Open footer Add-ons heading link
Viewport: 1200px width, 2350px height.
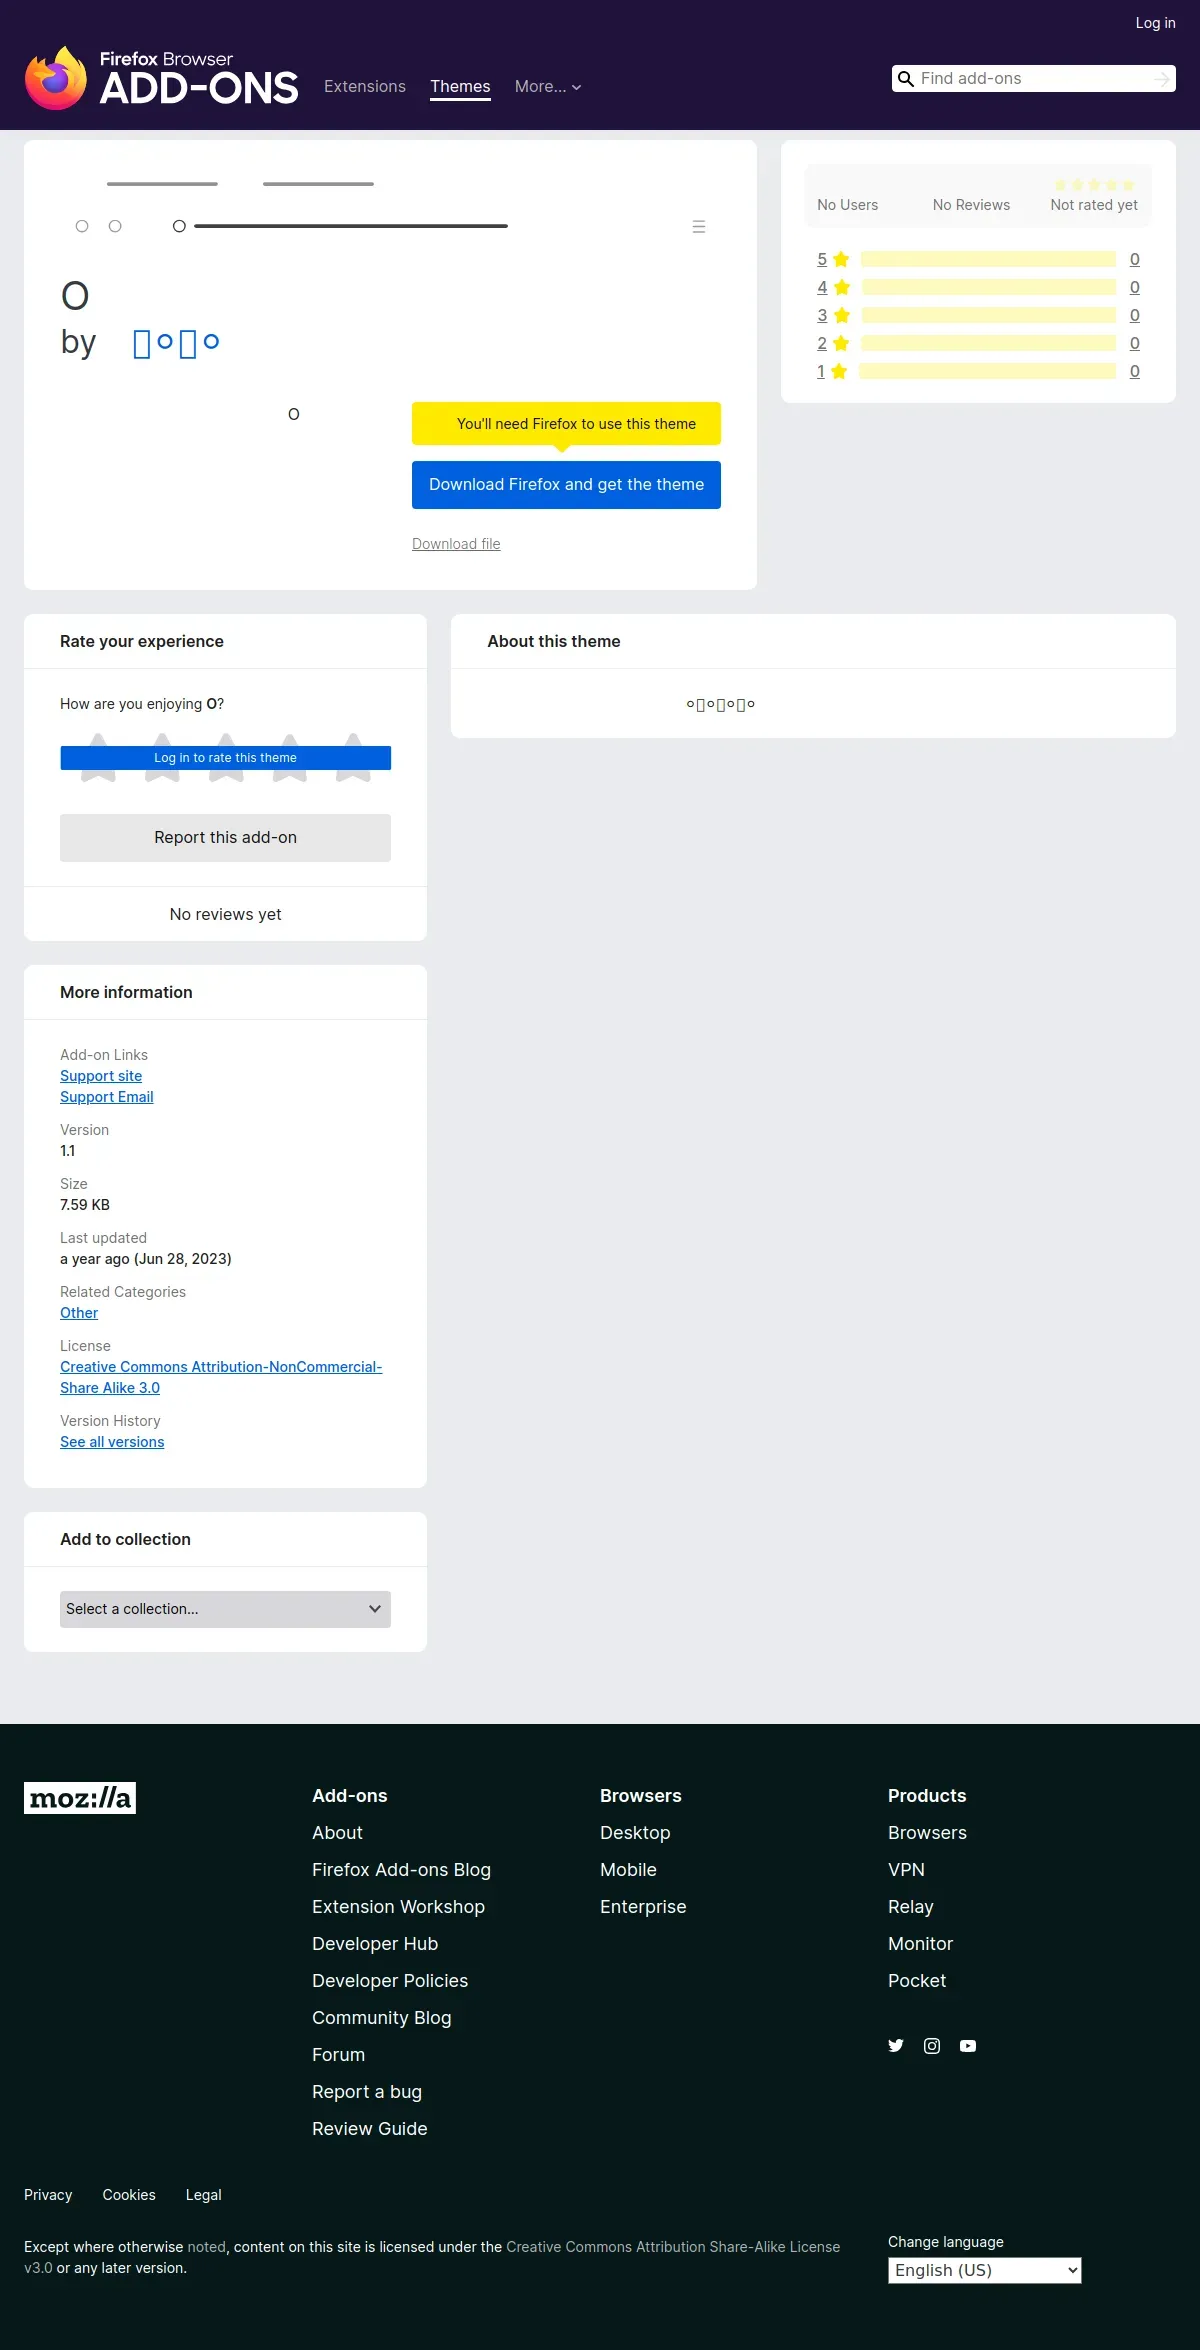(349, 1796)
